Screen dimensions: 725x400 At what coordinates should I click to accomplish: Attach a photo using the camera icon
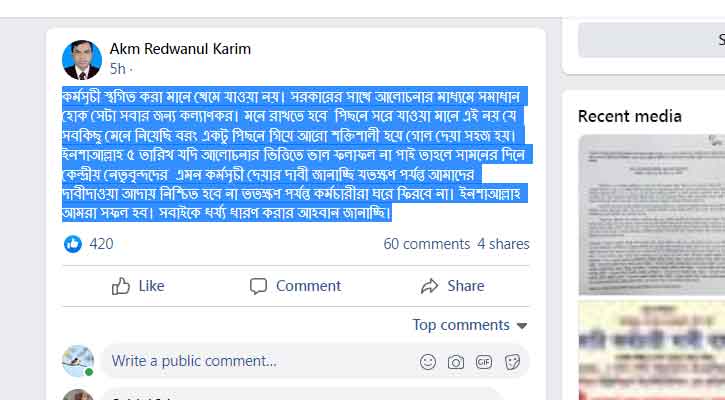point(456,361)
